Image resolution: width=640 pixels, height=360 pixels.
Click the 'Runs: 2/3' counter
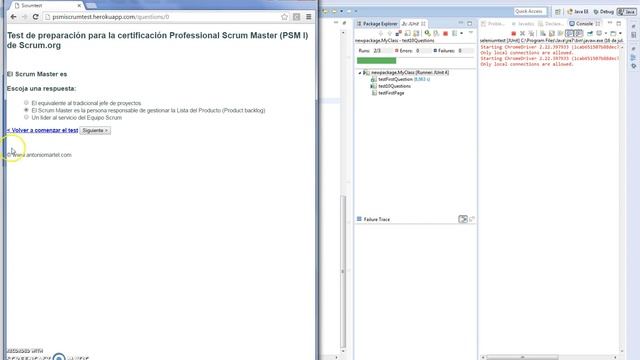click(x=370, y=51)
